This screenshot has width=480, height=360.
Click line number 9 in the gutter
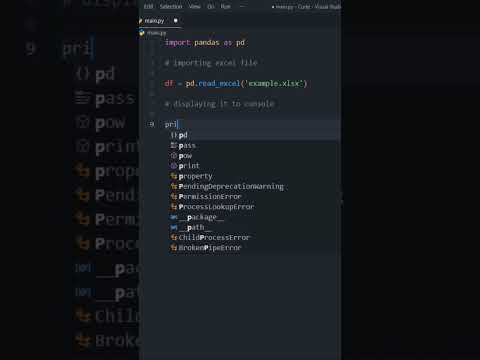pos(152,124)
